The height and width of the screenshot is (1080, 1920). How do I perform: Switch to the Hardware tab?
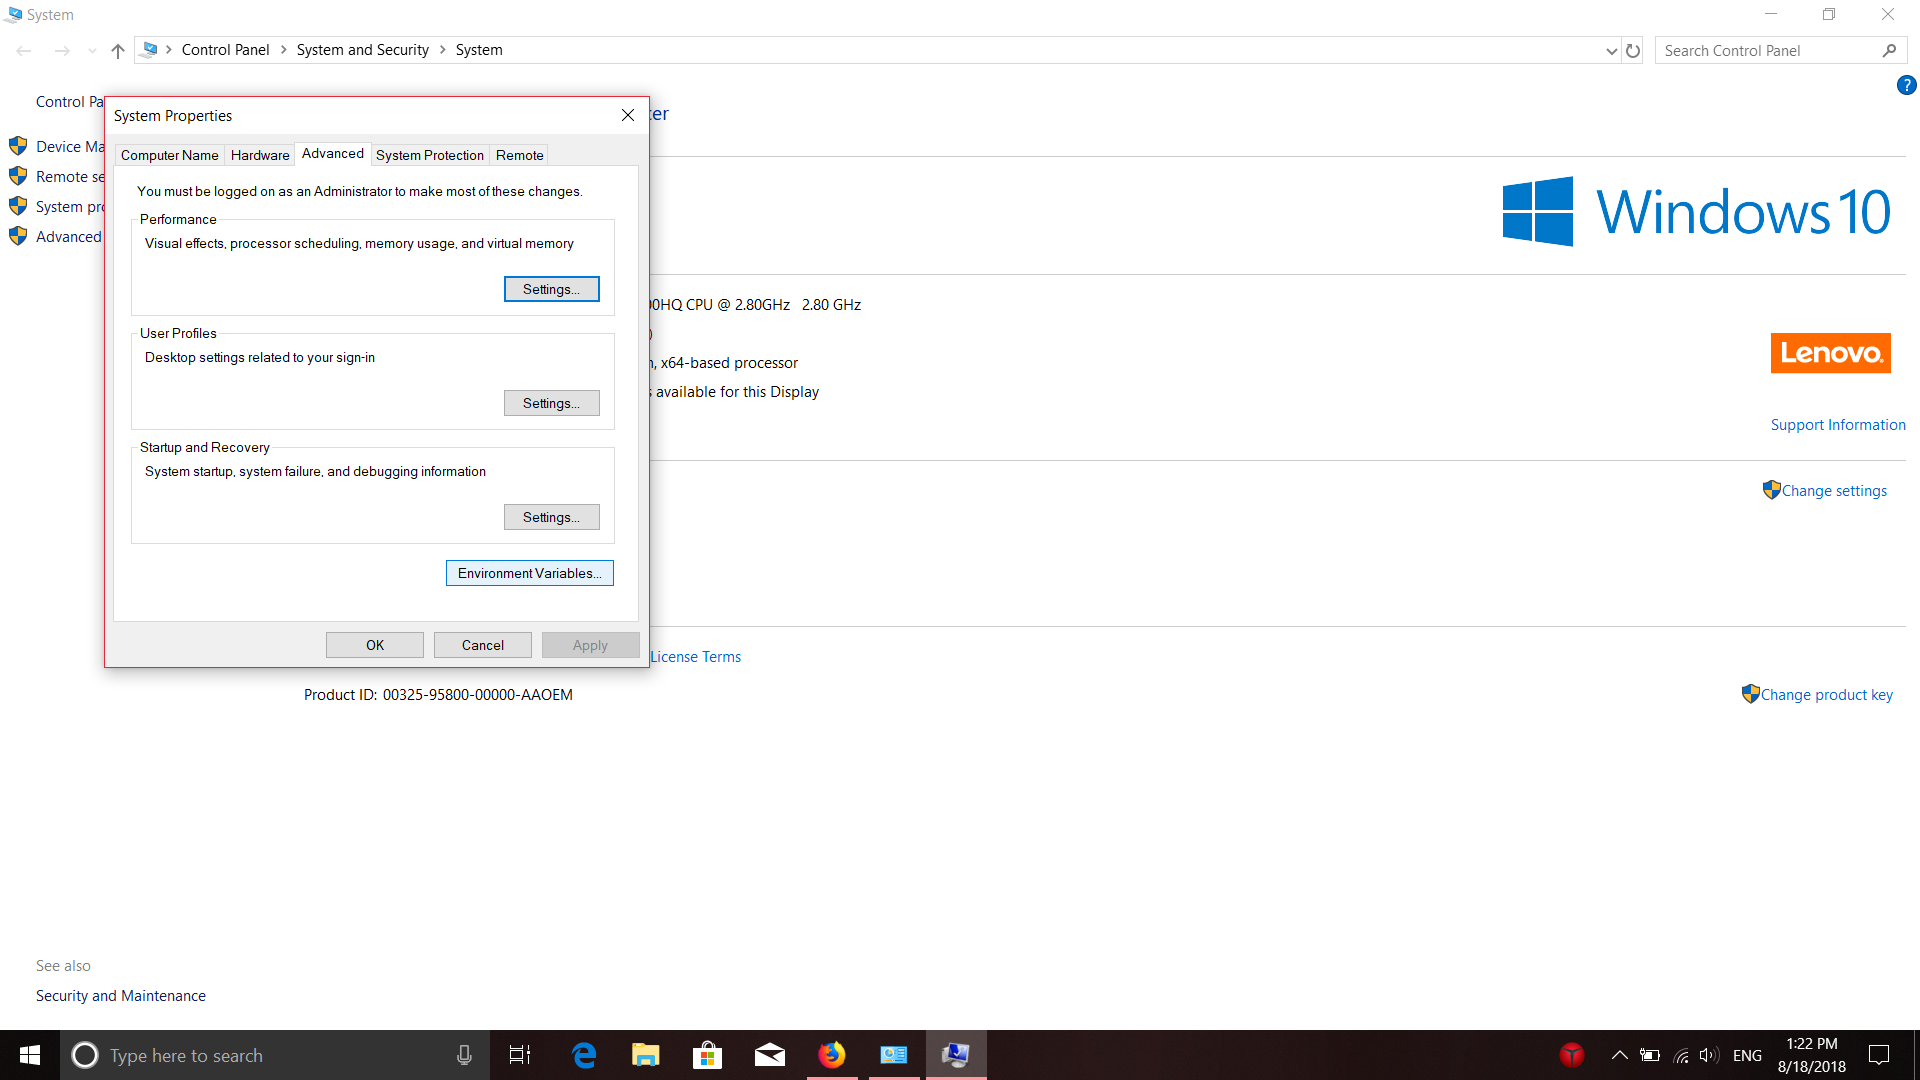(260, 155)
